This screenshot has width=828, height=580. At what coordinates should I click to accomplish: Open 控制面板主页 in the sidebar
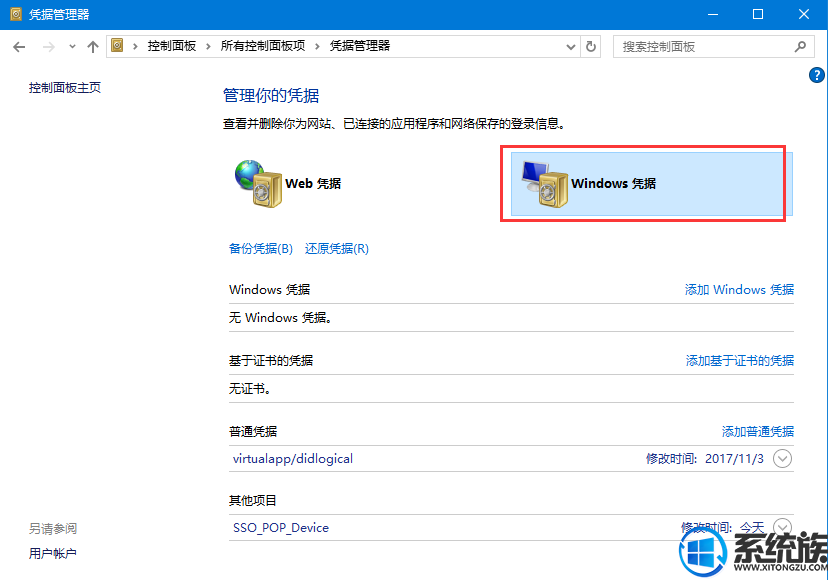click(64, 88)
